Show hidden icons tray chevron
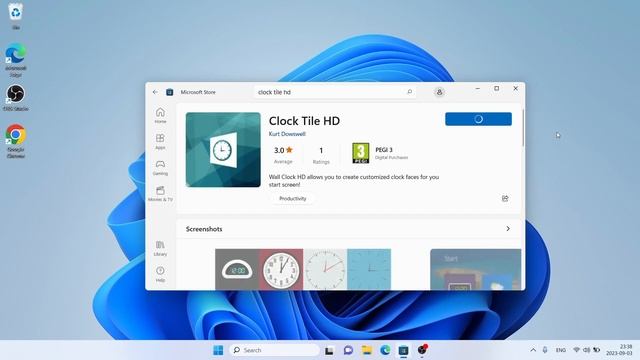Screen dimensions: 640x360 533,350
